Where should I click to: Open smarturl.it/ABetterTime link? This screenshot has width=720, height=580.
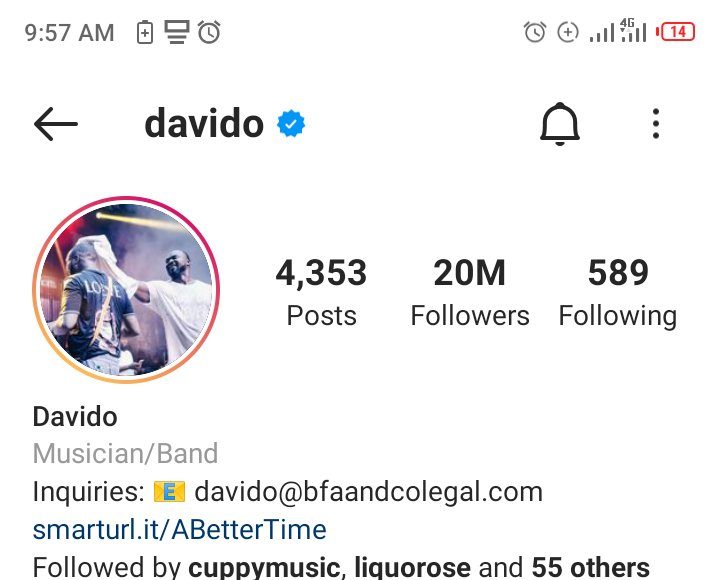click(180, 529)
